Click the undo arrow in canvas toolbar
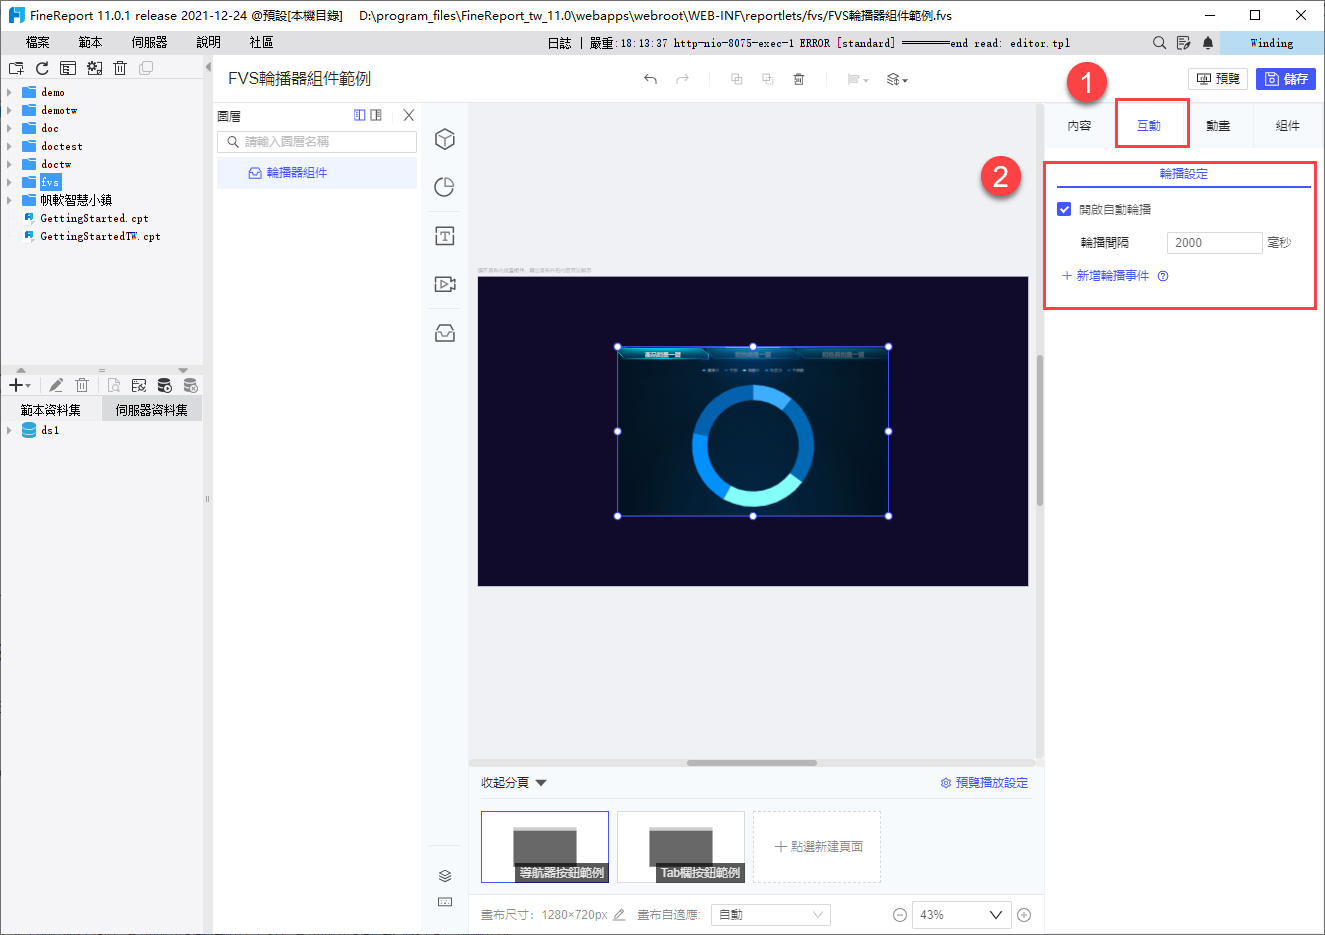Image resolution: width=1325 pixels, height=935 pixels. click(x=650, y=79)
